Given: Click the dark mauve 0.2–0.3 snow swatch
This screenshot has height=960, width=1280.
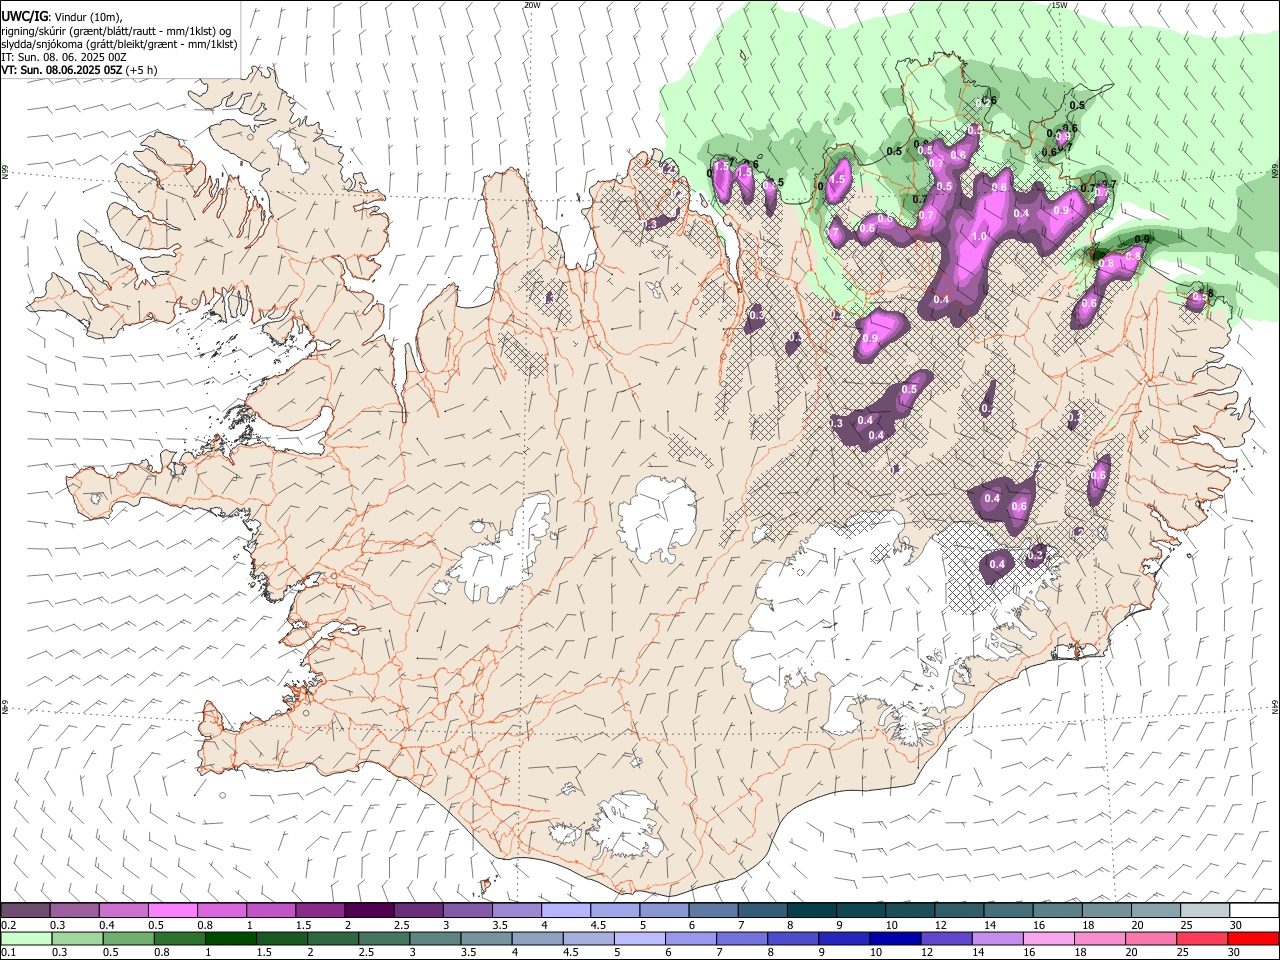Looking at the screenshot, I should point(25,911).
